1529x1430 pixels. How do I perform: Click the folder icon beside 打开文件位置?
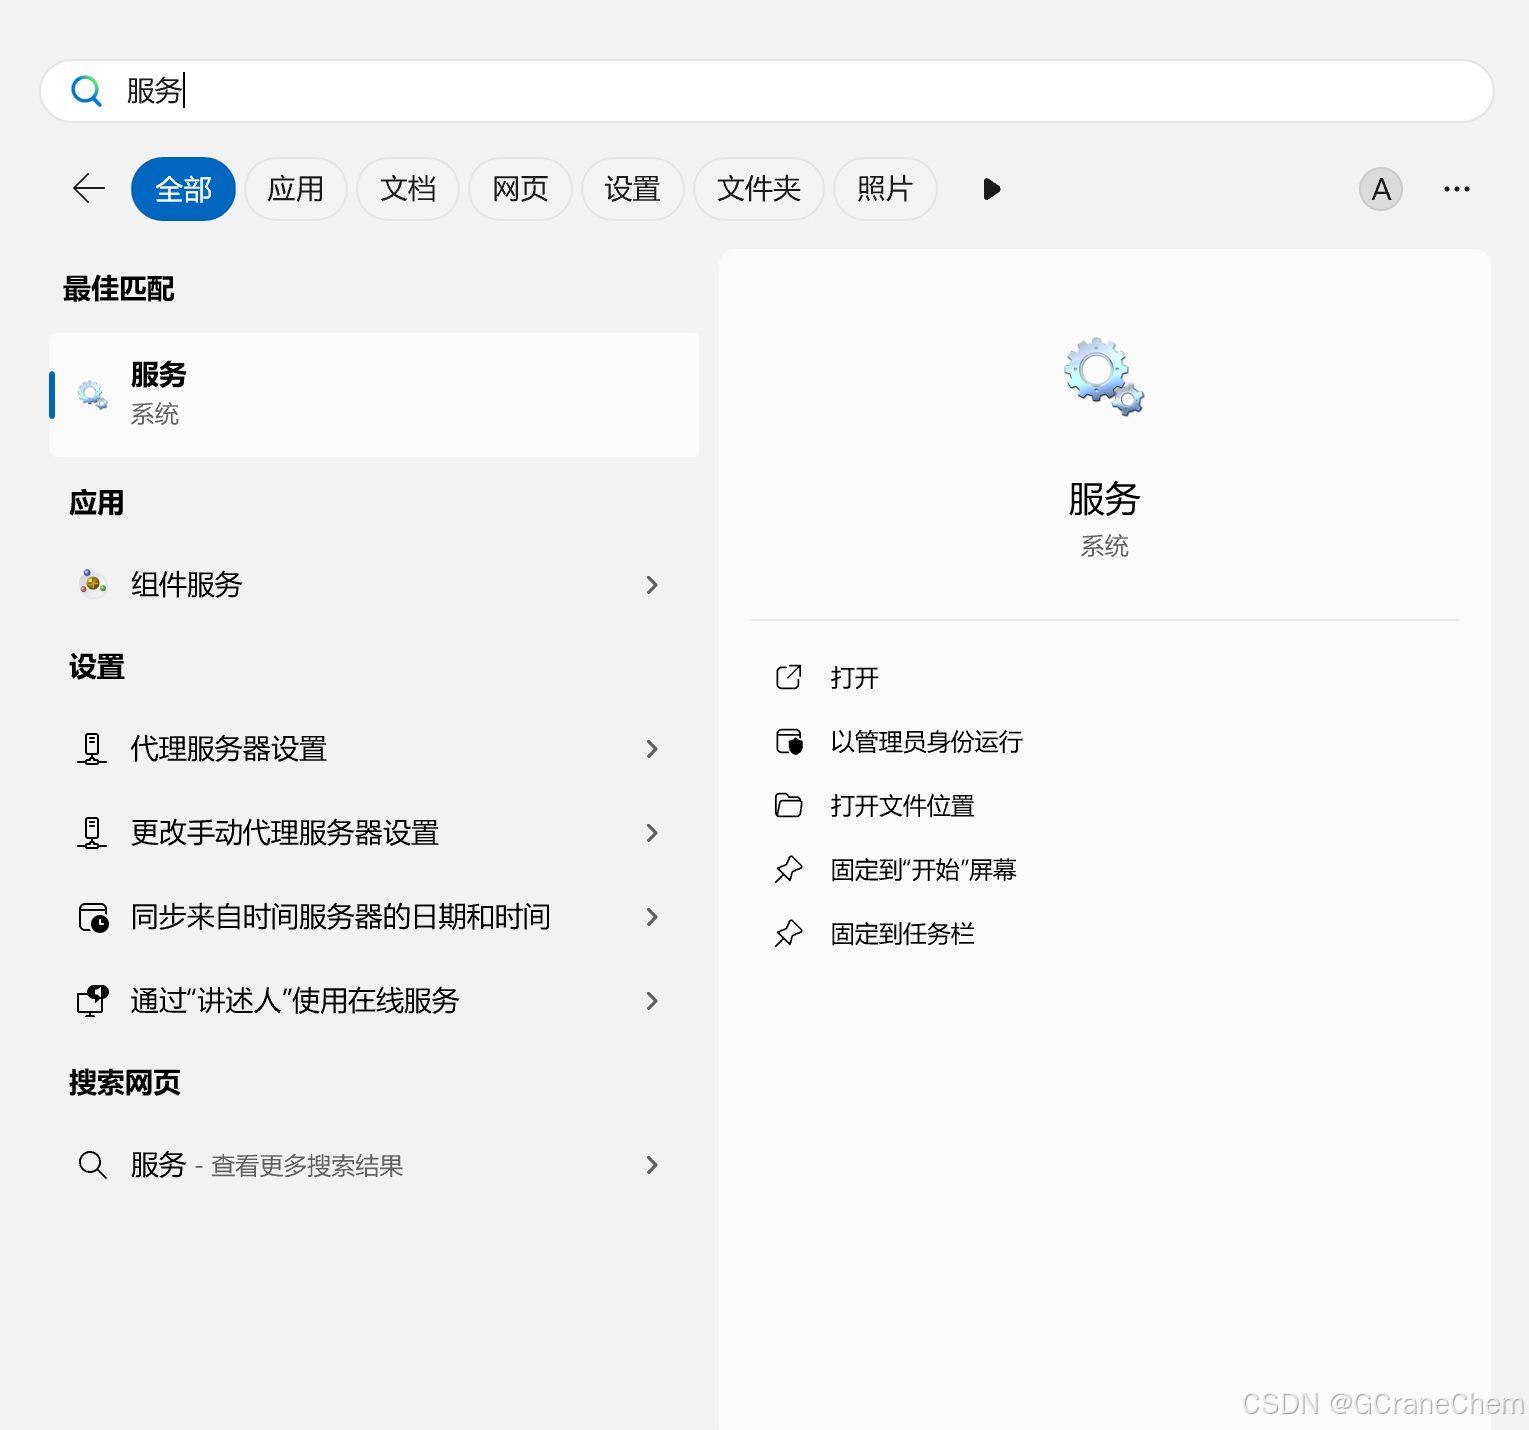click(789, 806)
